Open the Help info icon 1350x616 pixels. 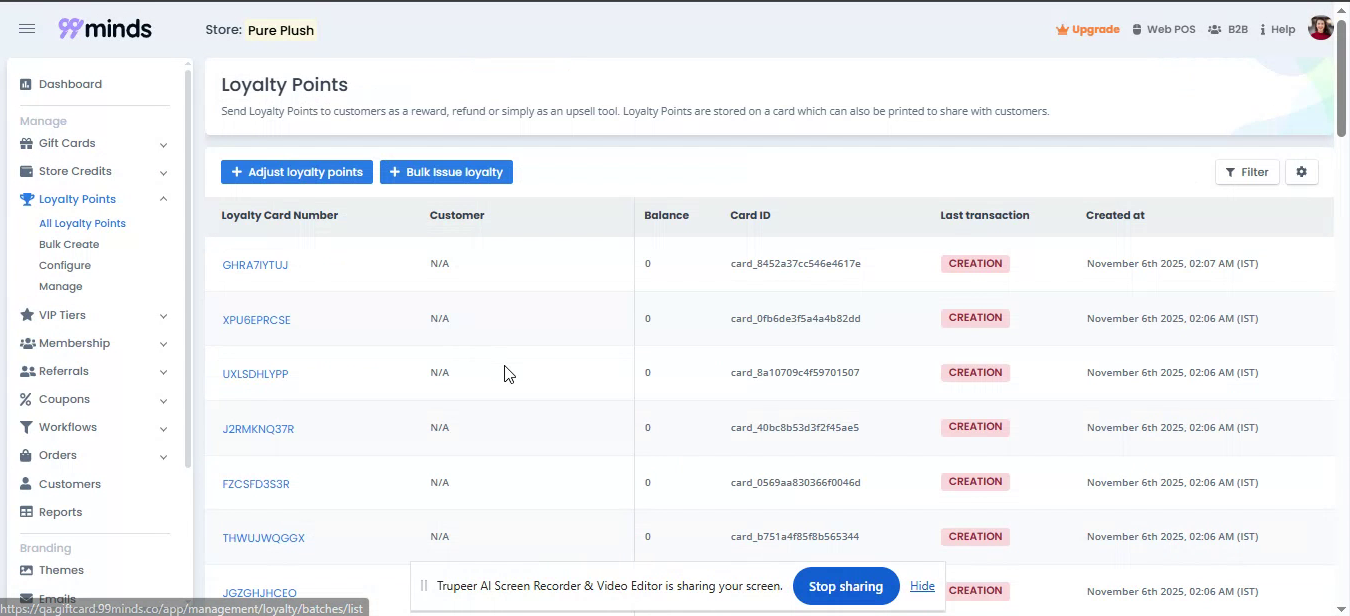point(1263,30)
